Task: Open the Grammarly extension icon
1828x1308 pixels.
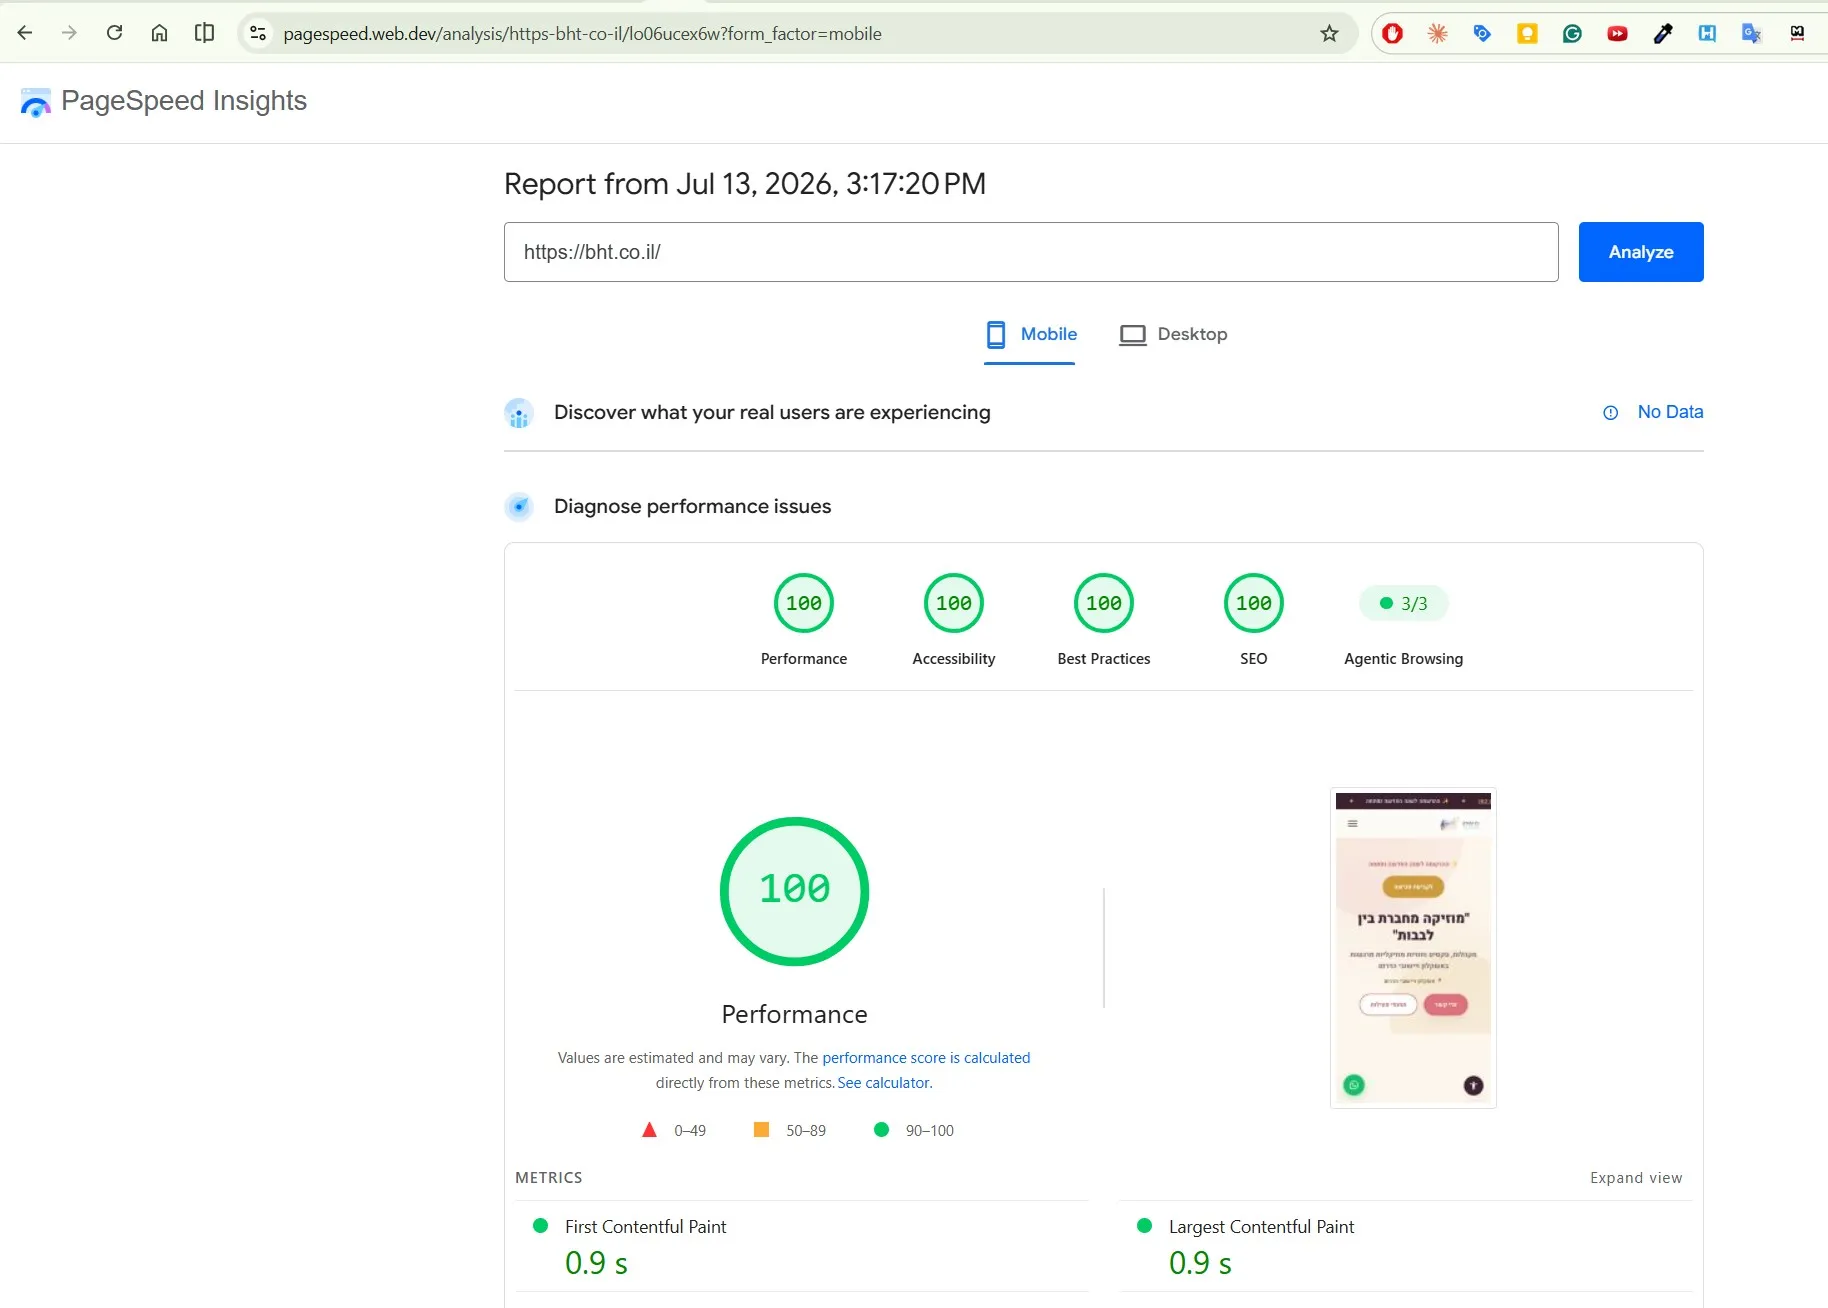Action: tap(1572, 33)
